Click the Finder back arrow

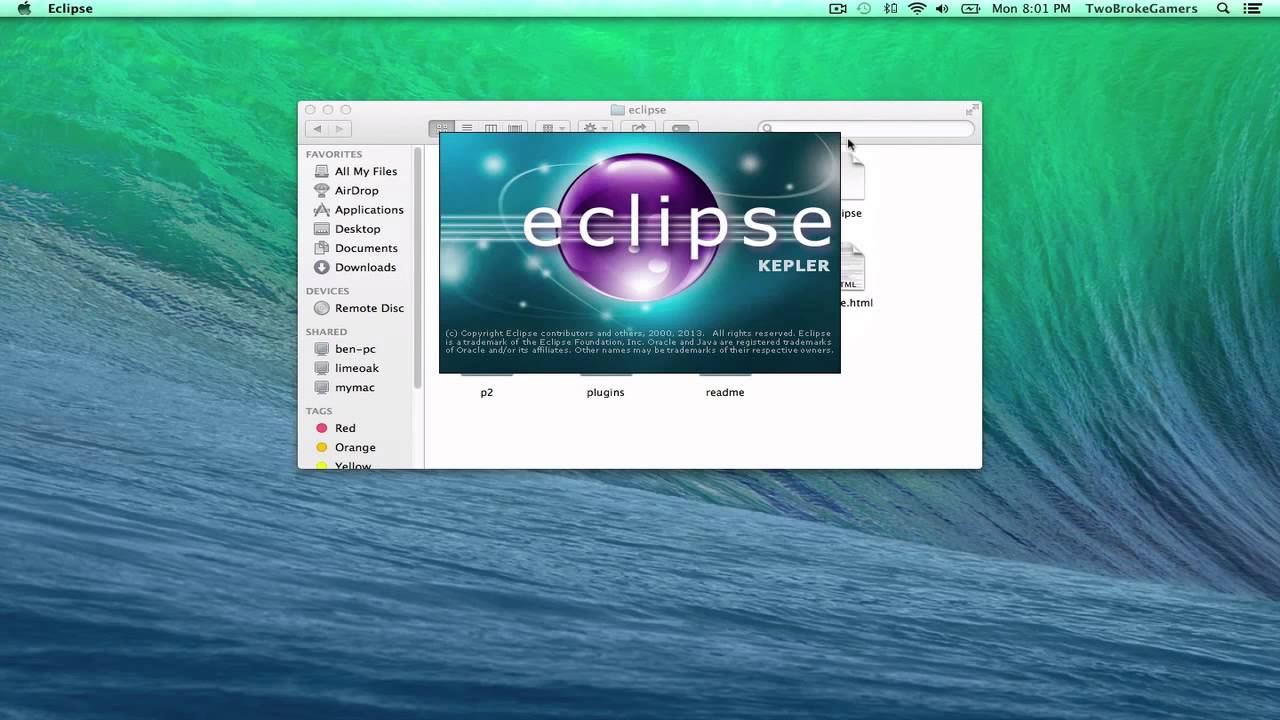317,129
